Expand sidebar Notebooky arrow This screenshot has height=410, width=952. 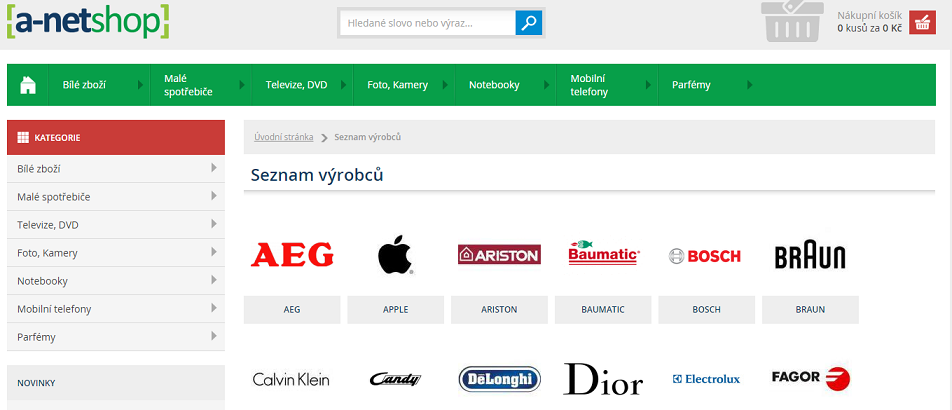tap(214, 279)
